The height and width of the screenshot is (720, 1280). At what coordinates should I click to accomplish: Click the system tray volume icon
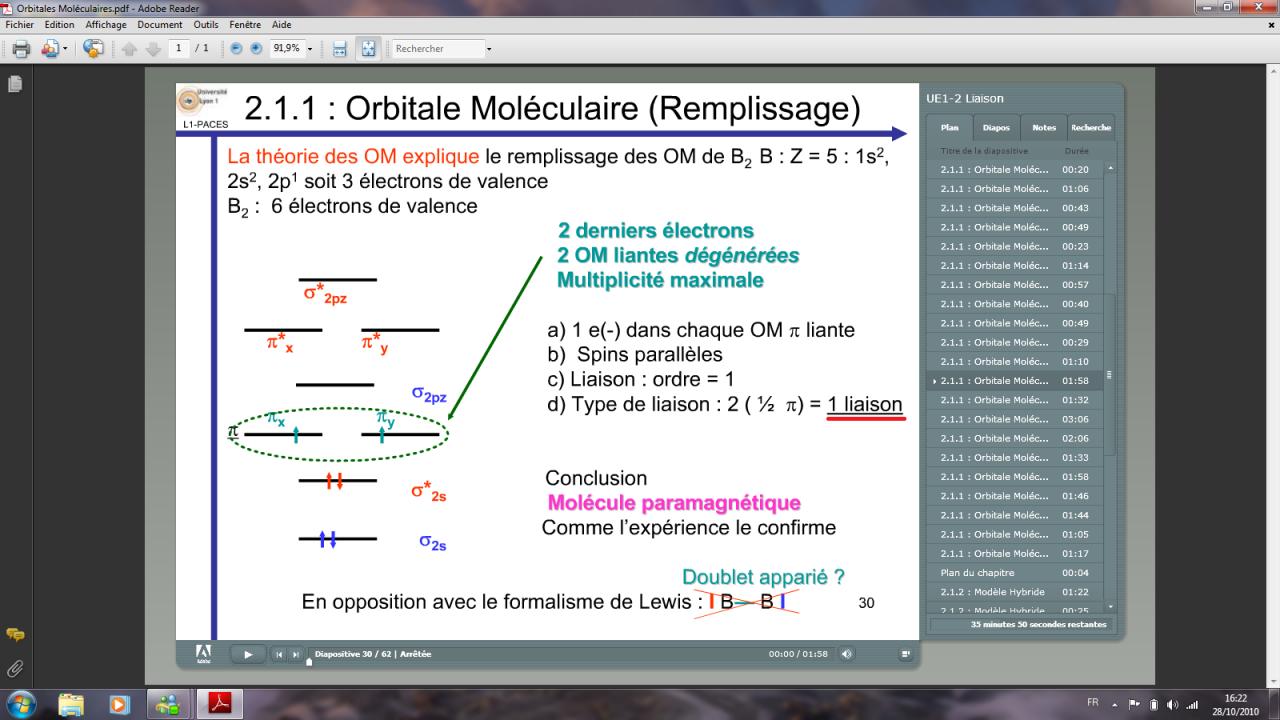pyautogui.click(x=1171, y=703)
